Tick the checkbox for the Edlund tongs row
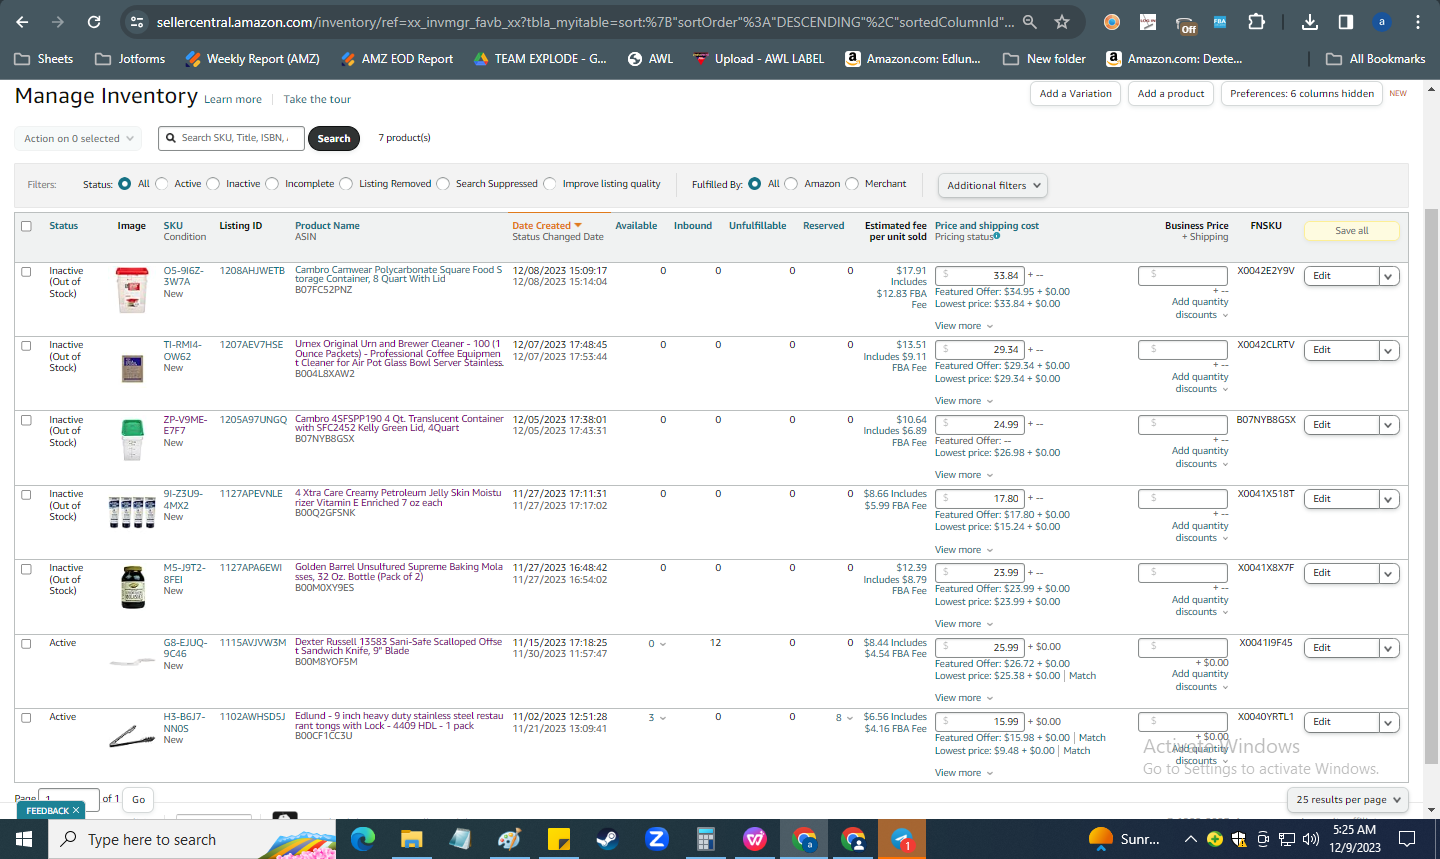Screen dimensions: 1440x859 tap(26, 717)
